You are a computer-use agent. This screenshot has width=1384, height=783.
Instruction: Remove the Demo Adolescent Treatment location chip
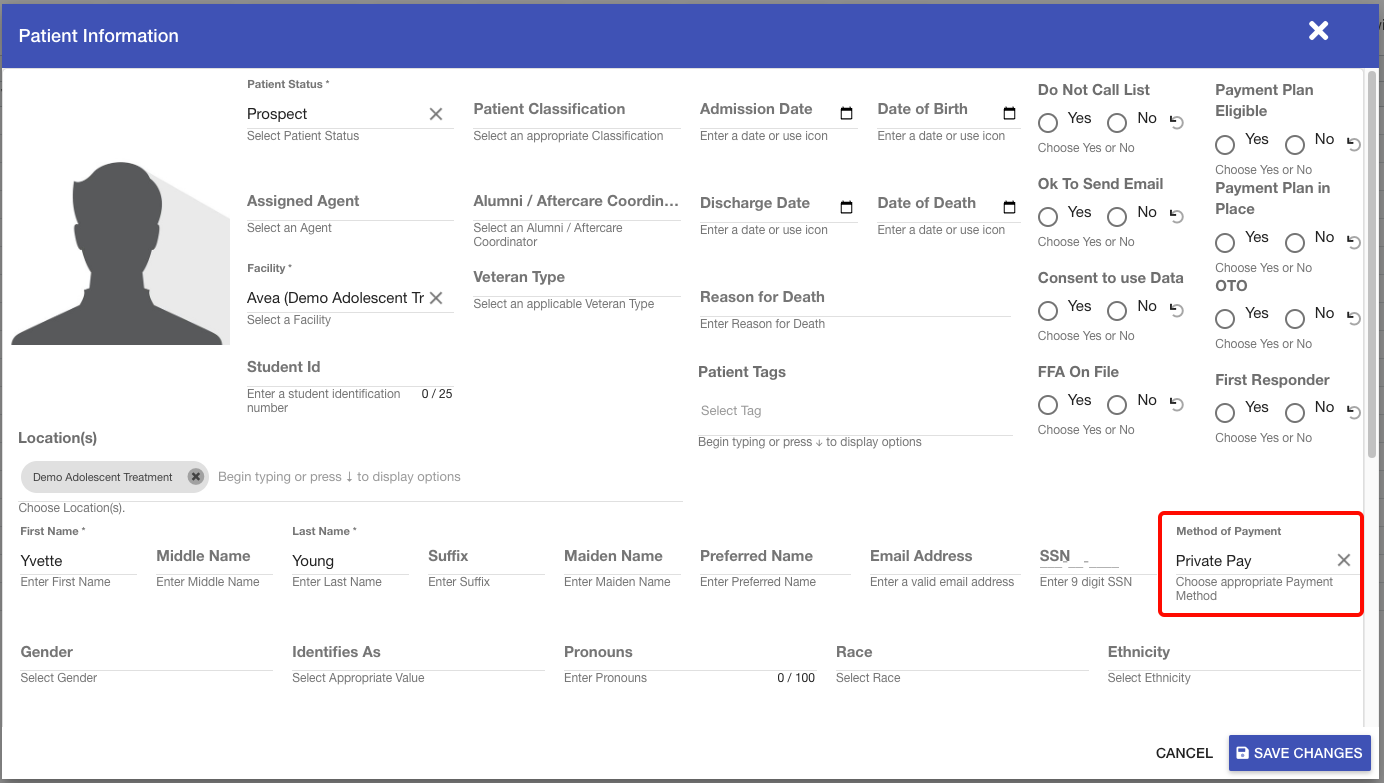pos(196,477)
